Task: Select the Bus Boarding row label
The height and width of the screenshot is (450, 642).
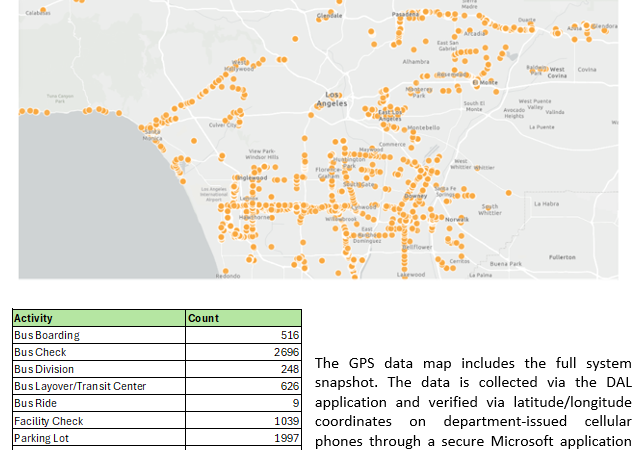Action: tap(46, 335)
